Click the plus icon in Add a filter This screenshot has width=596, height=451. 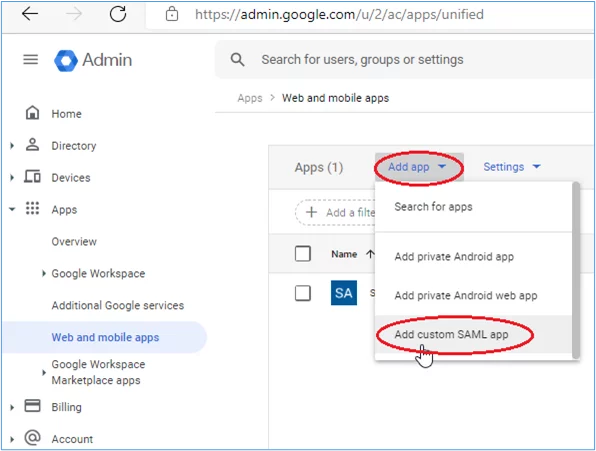pos(311,212)
